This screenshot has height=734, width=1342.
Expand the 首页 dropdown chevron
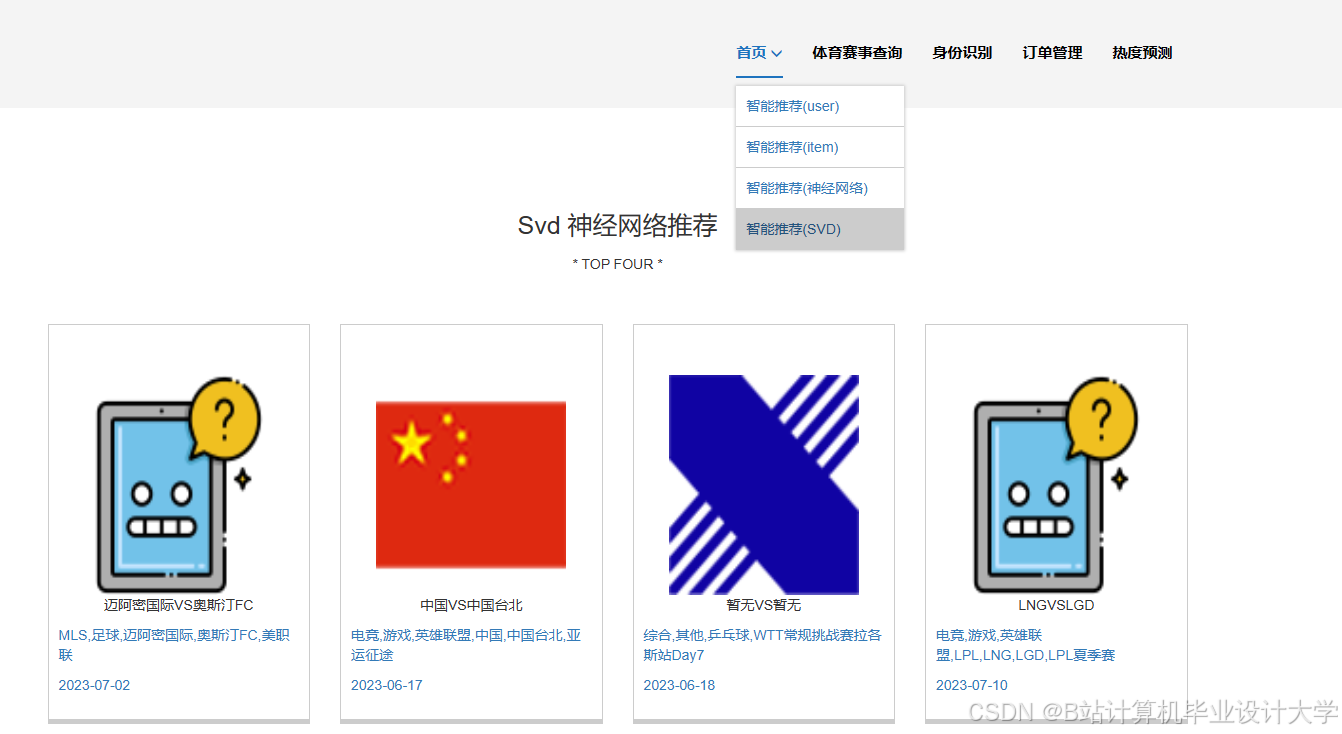pos(777,54)
